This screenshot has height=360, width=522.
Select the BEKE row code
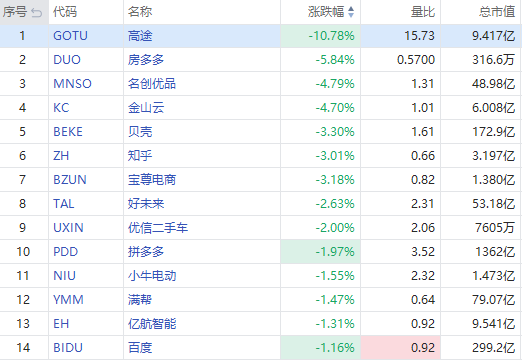click(x=68, y=132)
